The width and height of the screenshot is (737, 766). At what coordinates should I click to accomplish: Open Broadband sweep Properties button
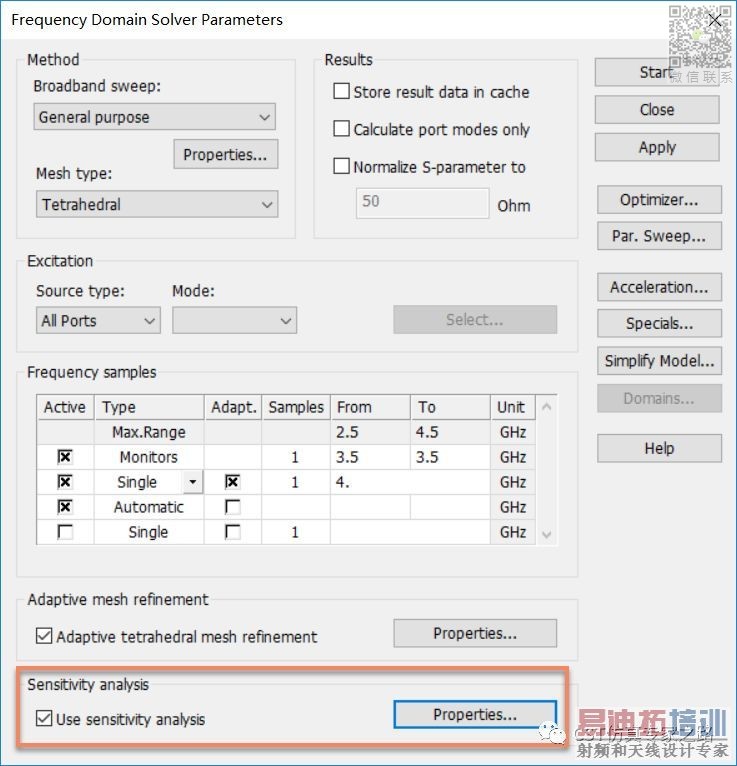tap(226, 154)
